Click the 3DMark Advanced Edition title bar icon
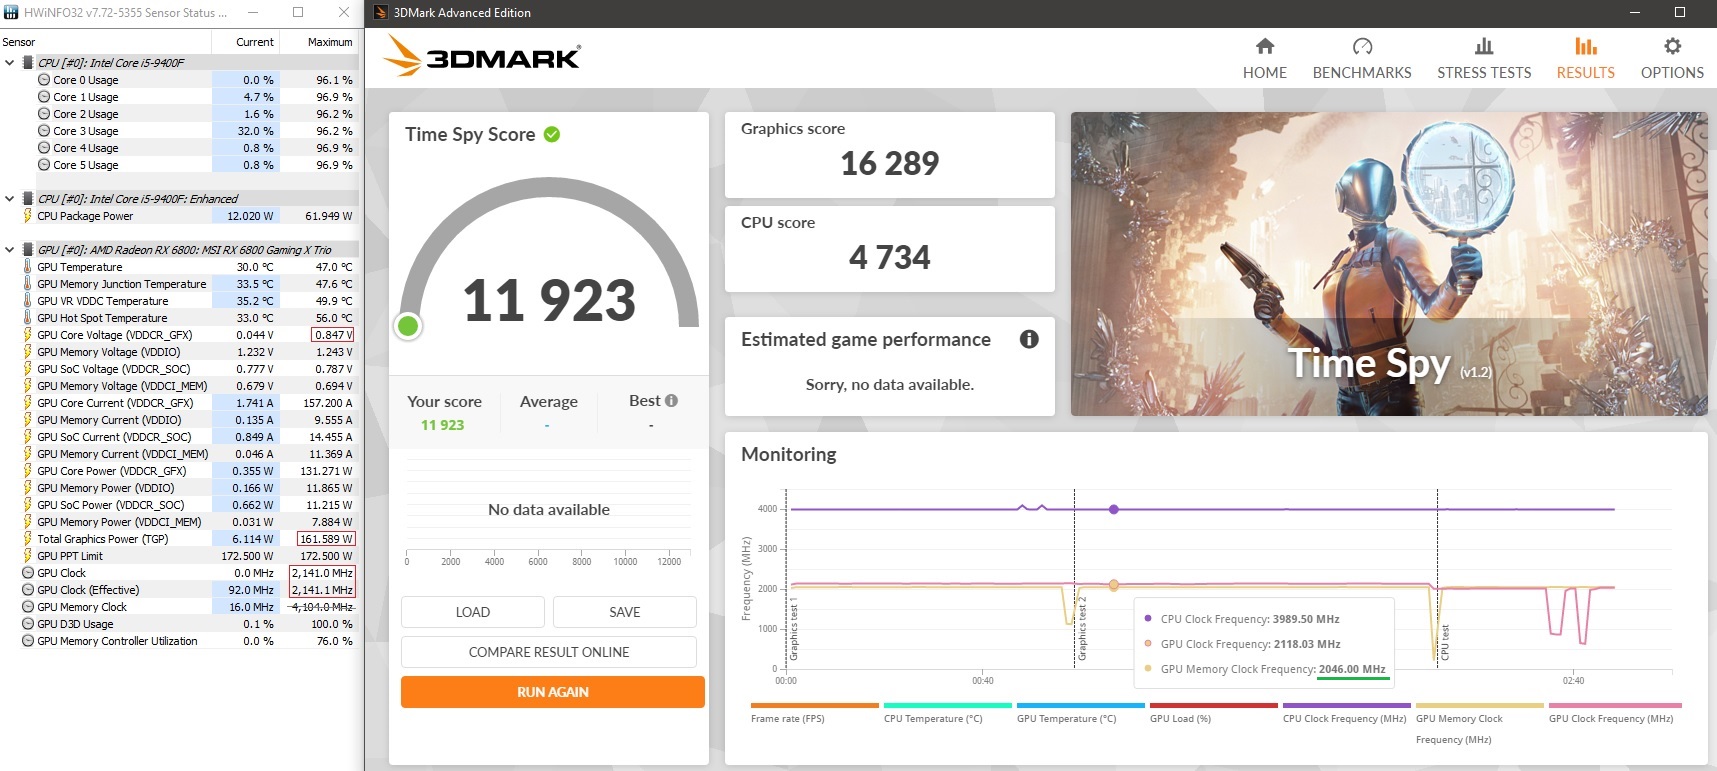1717x771 pixels. 380,12
